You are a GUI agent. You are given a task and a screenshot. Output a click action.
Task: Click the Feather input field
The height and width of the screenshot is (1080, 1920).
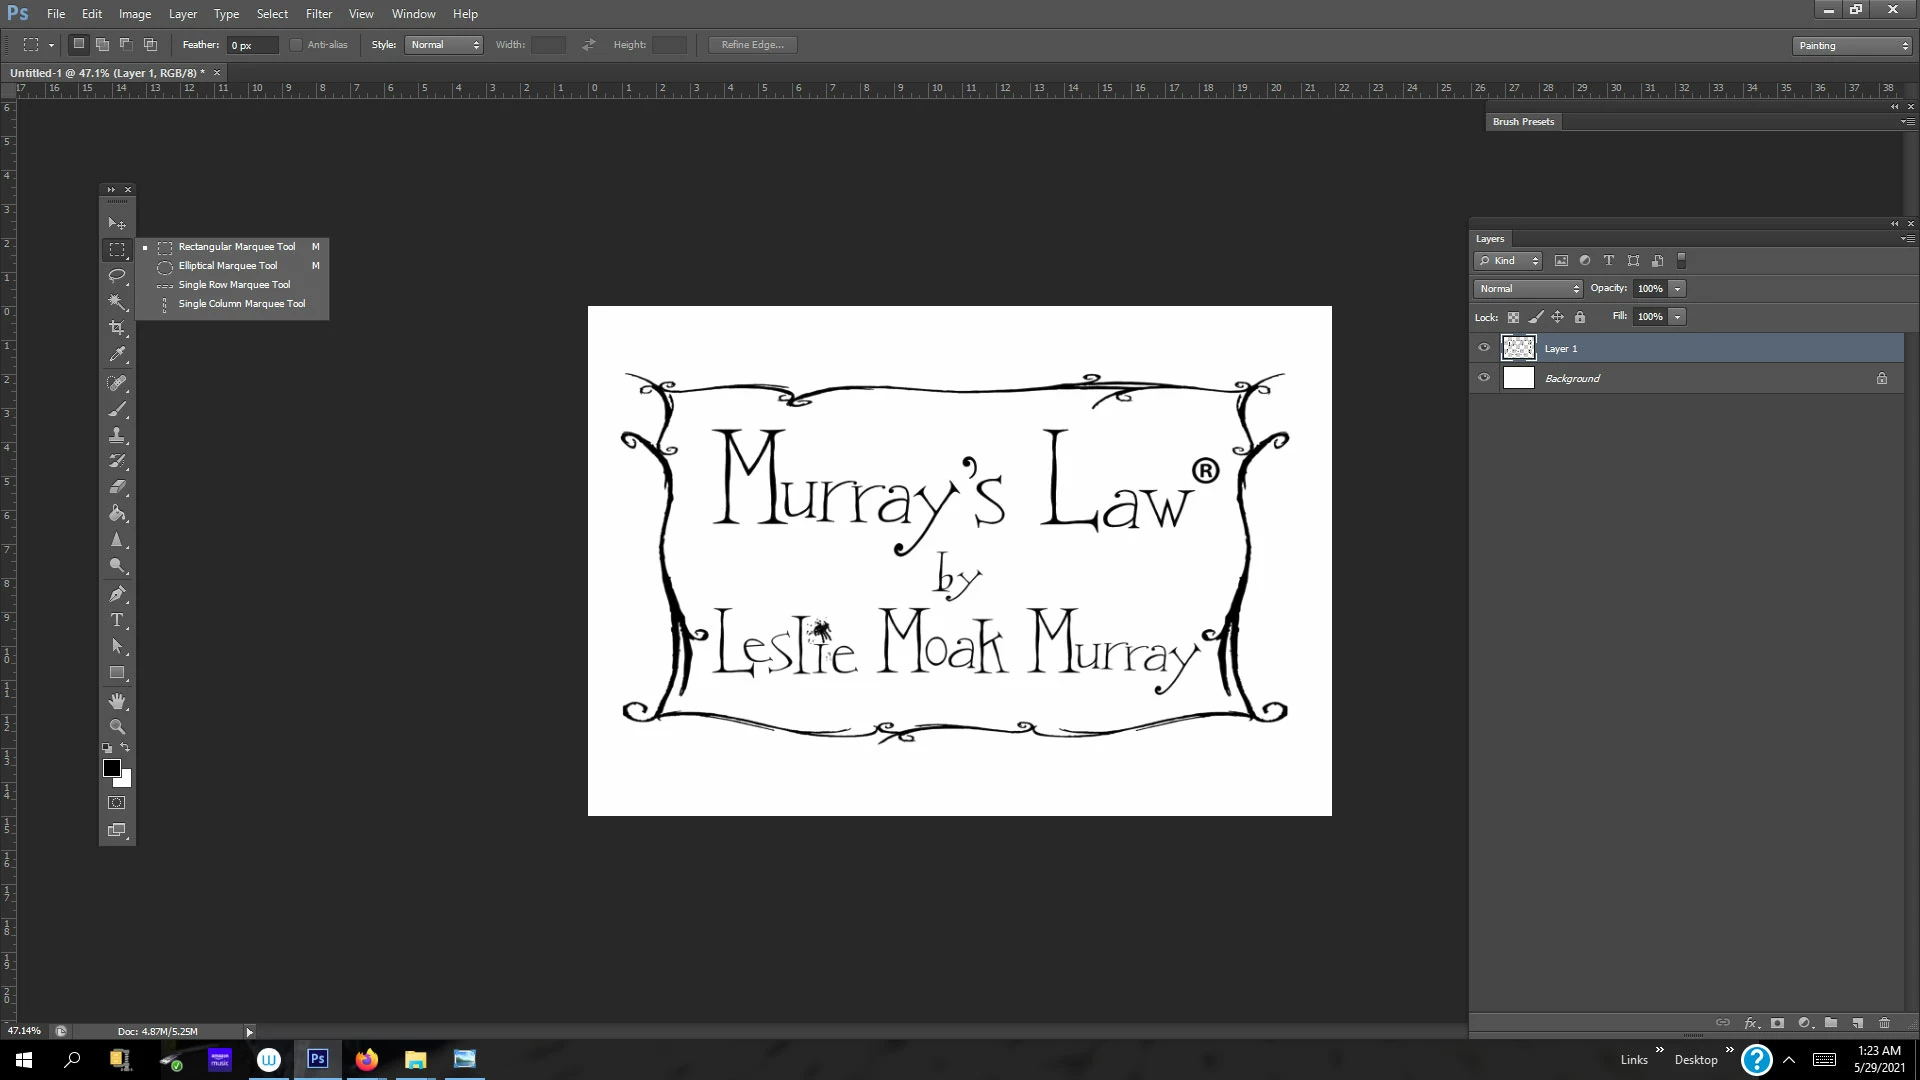click(x=252, y=46)
